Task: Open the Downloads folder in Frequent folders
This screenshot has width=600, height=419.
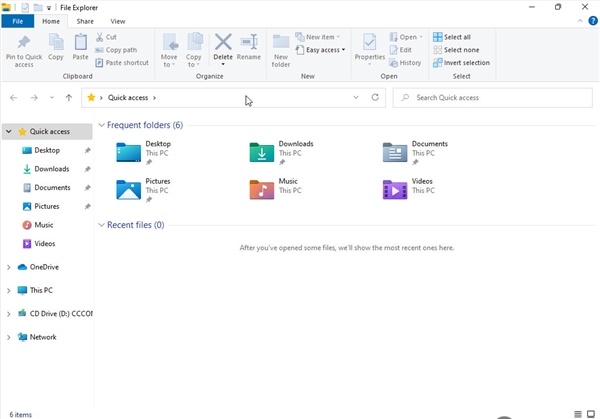Action: 282,152
